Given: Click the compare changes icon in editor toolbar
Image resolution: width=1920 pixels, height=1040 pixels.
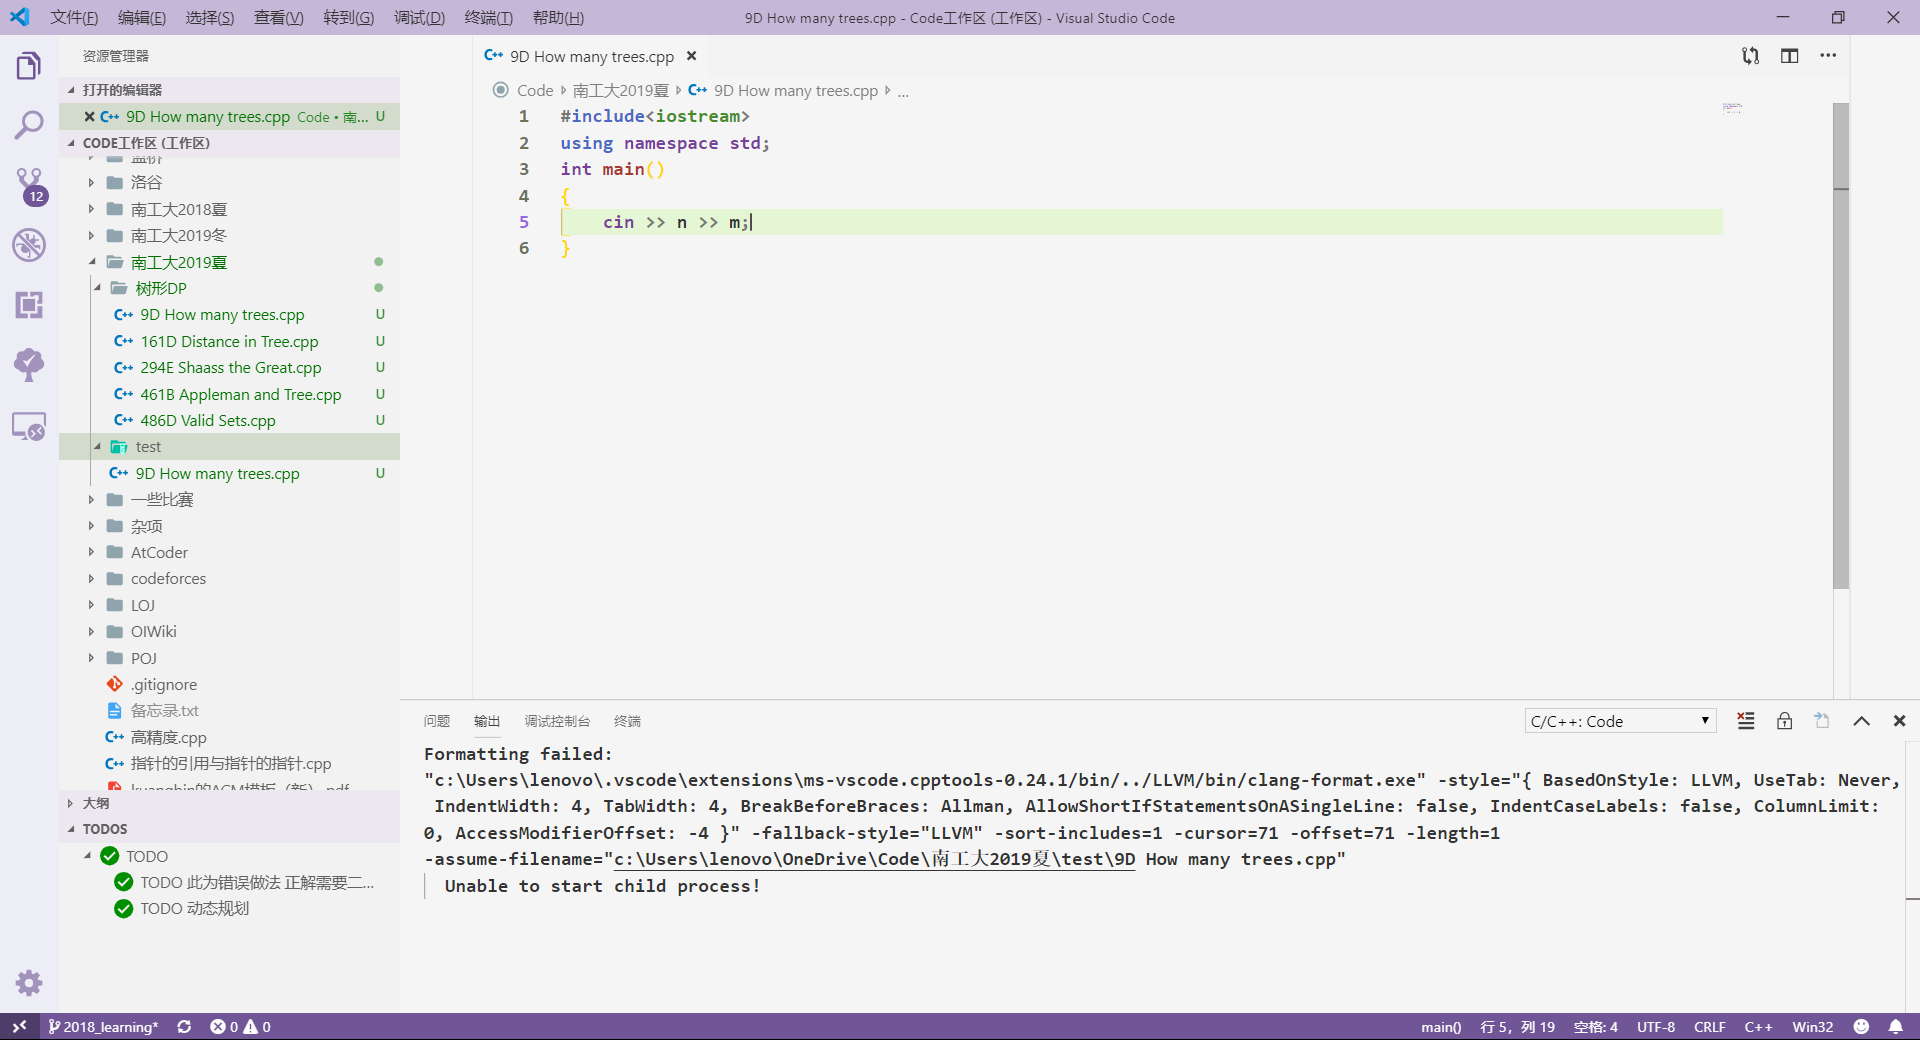Looking at the screenshot, I should point(1750,56).
